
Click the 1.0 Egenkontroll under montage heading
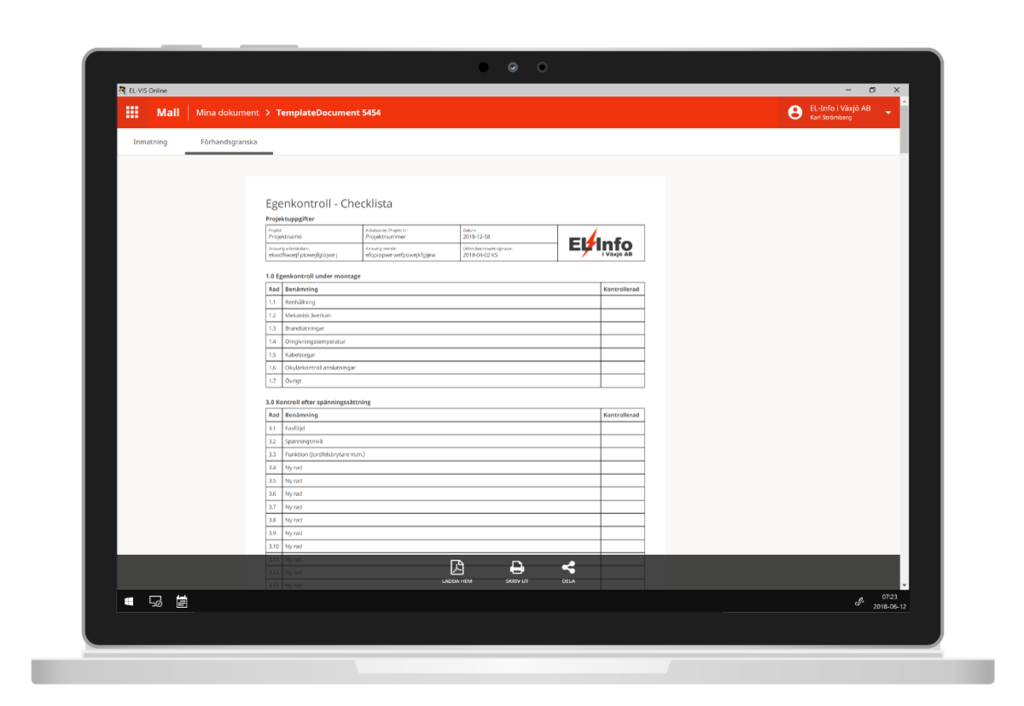click(x=313, y=276)
